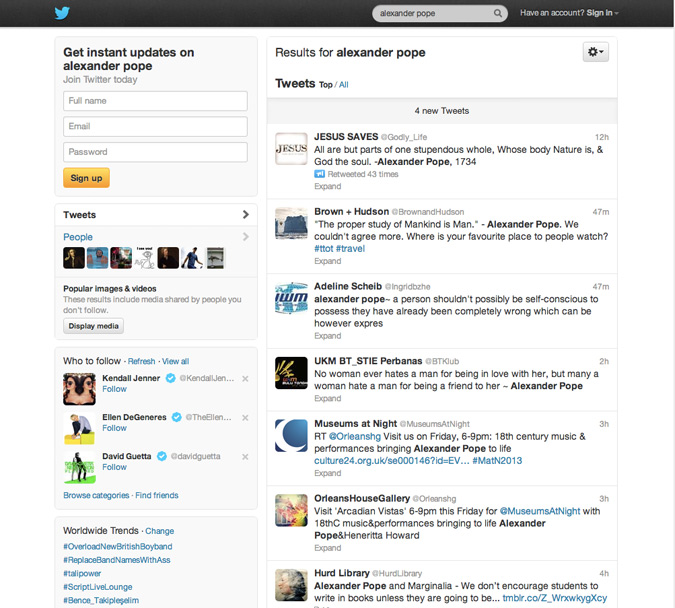The image size is (675, 608).
Task: Open the UKM BT_STIE Perbanas avatar
Action: (x=291, y=373)
